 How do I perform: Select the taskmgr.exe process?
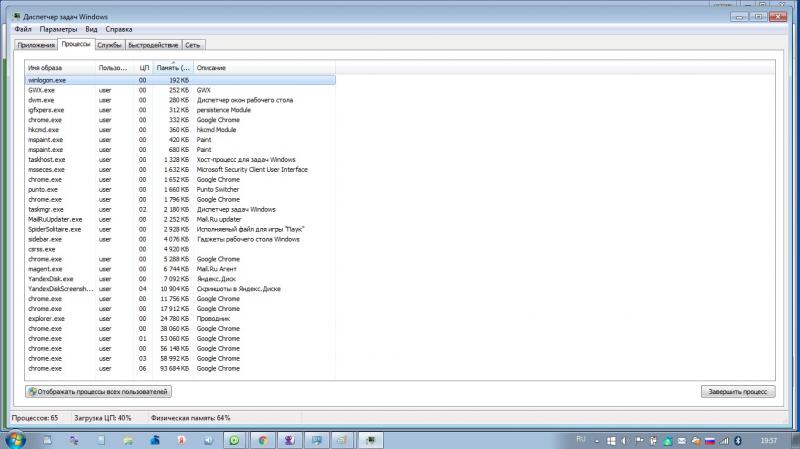(x=180, y=210)
